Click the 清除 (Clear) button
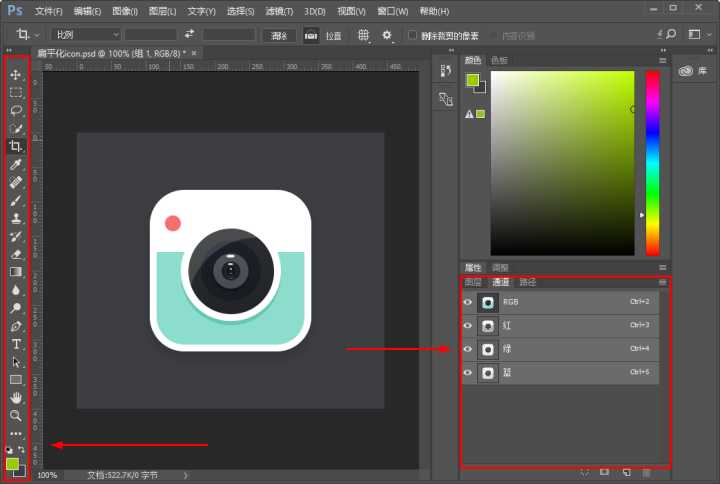The image size is (720, 484). pyautogui.click(x=278, y=35)
